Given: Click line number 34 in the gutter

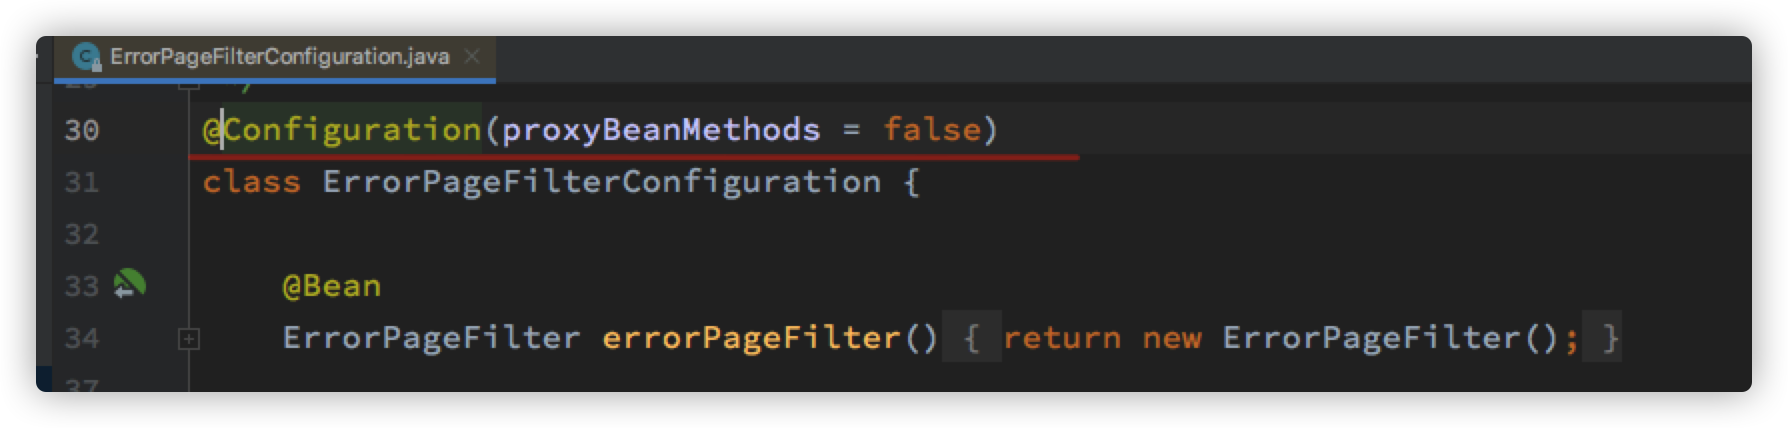Looking at the screenshot, I should pyautogui.click(x=82, y=338).
